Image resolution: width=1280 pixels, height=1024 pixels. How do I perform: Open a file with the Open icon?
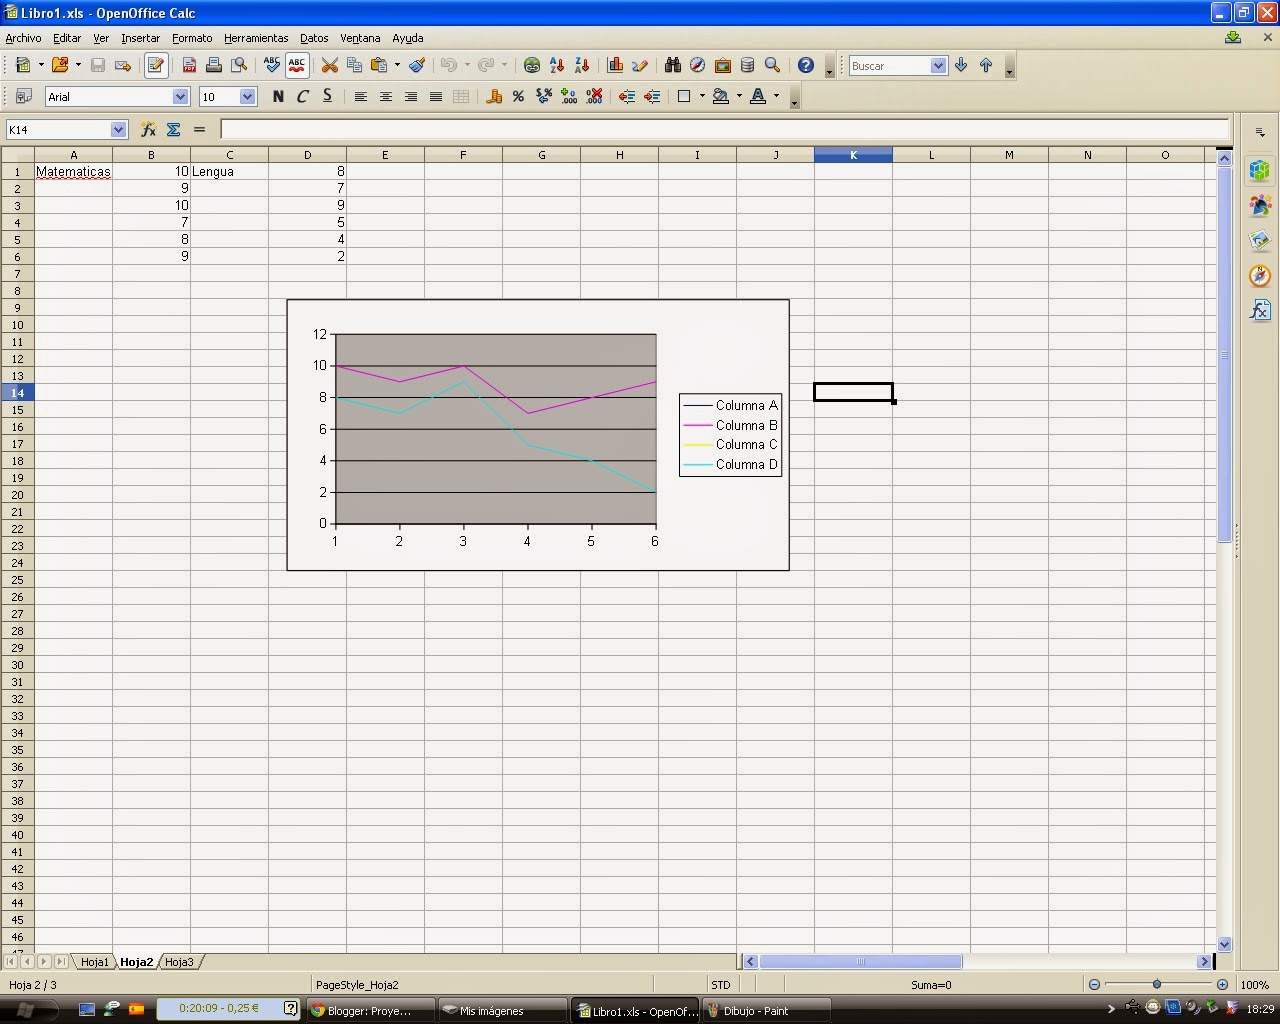pyautogui.click(x=60, y=65)
